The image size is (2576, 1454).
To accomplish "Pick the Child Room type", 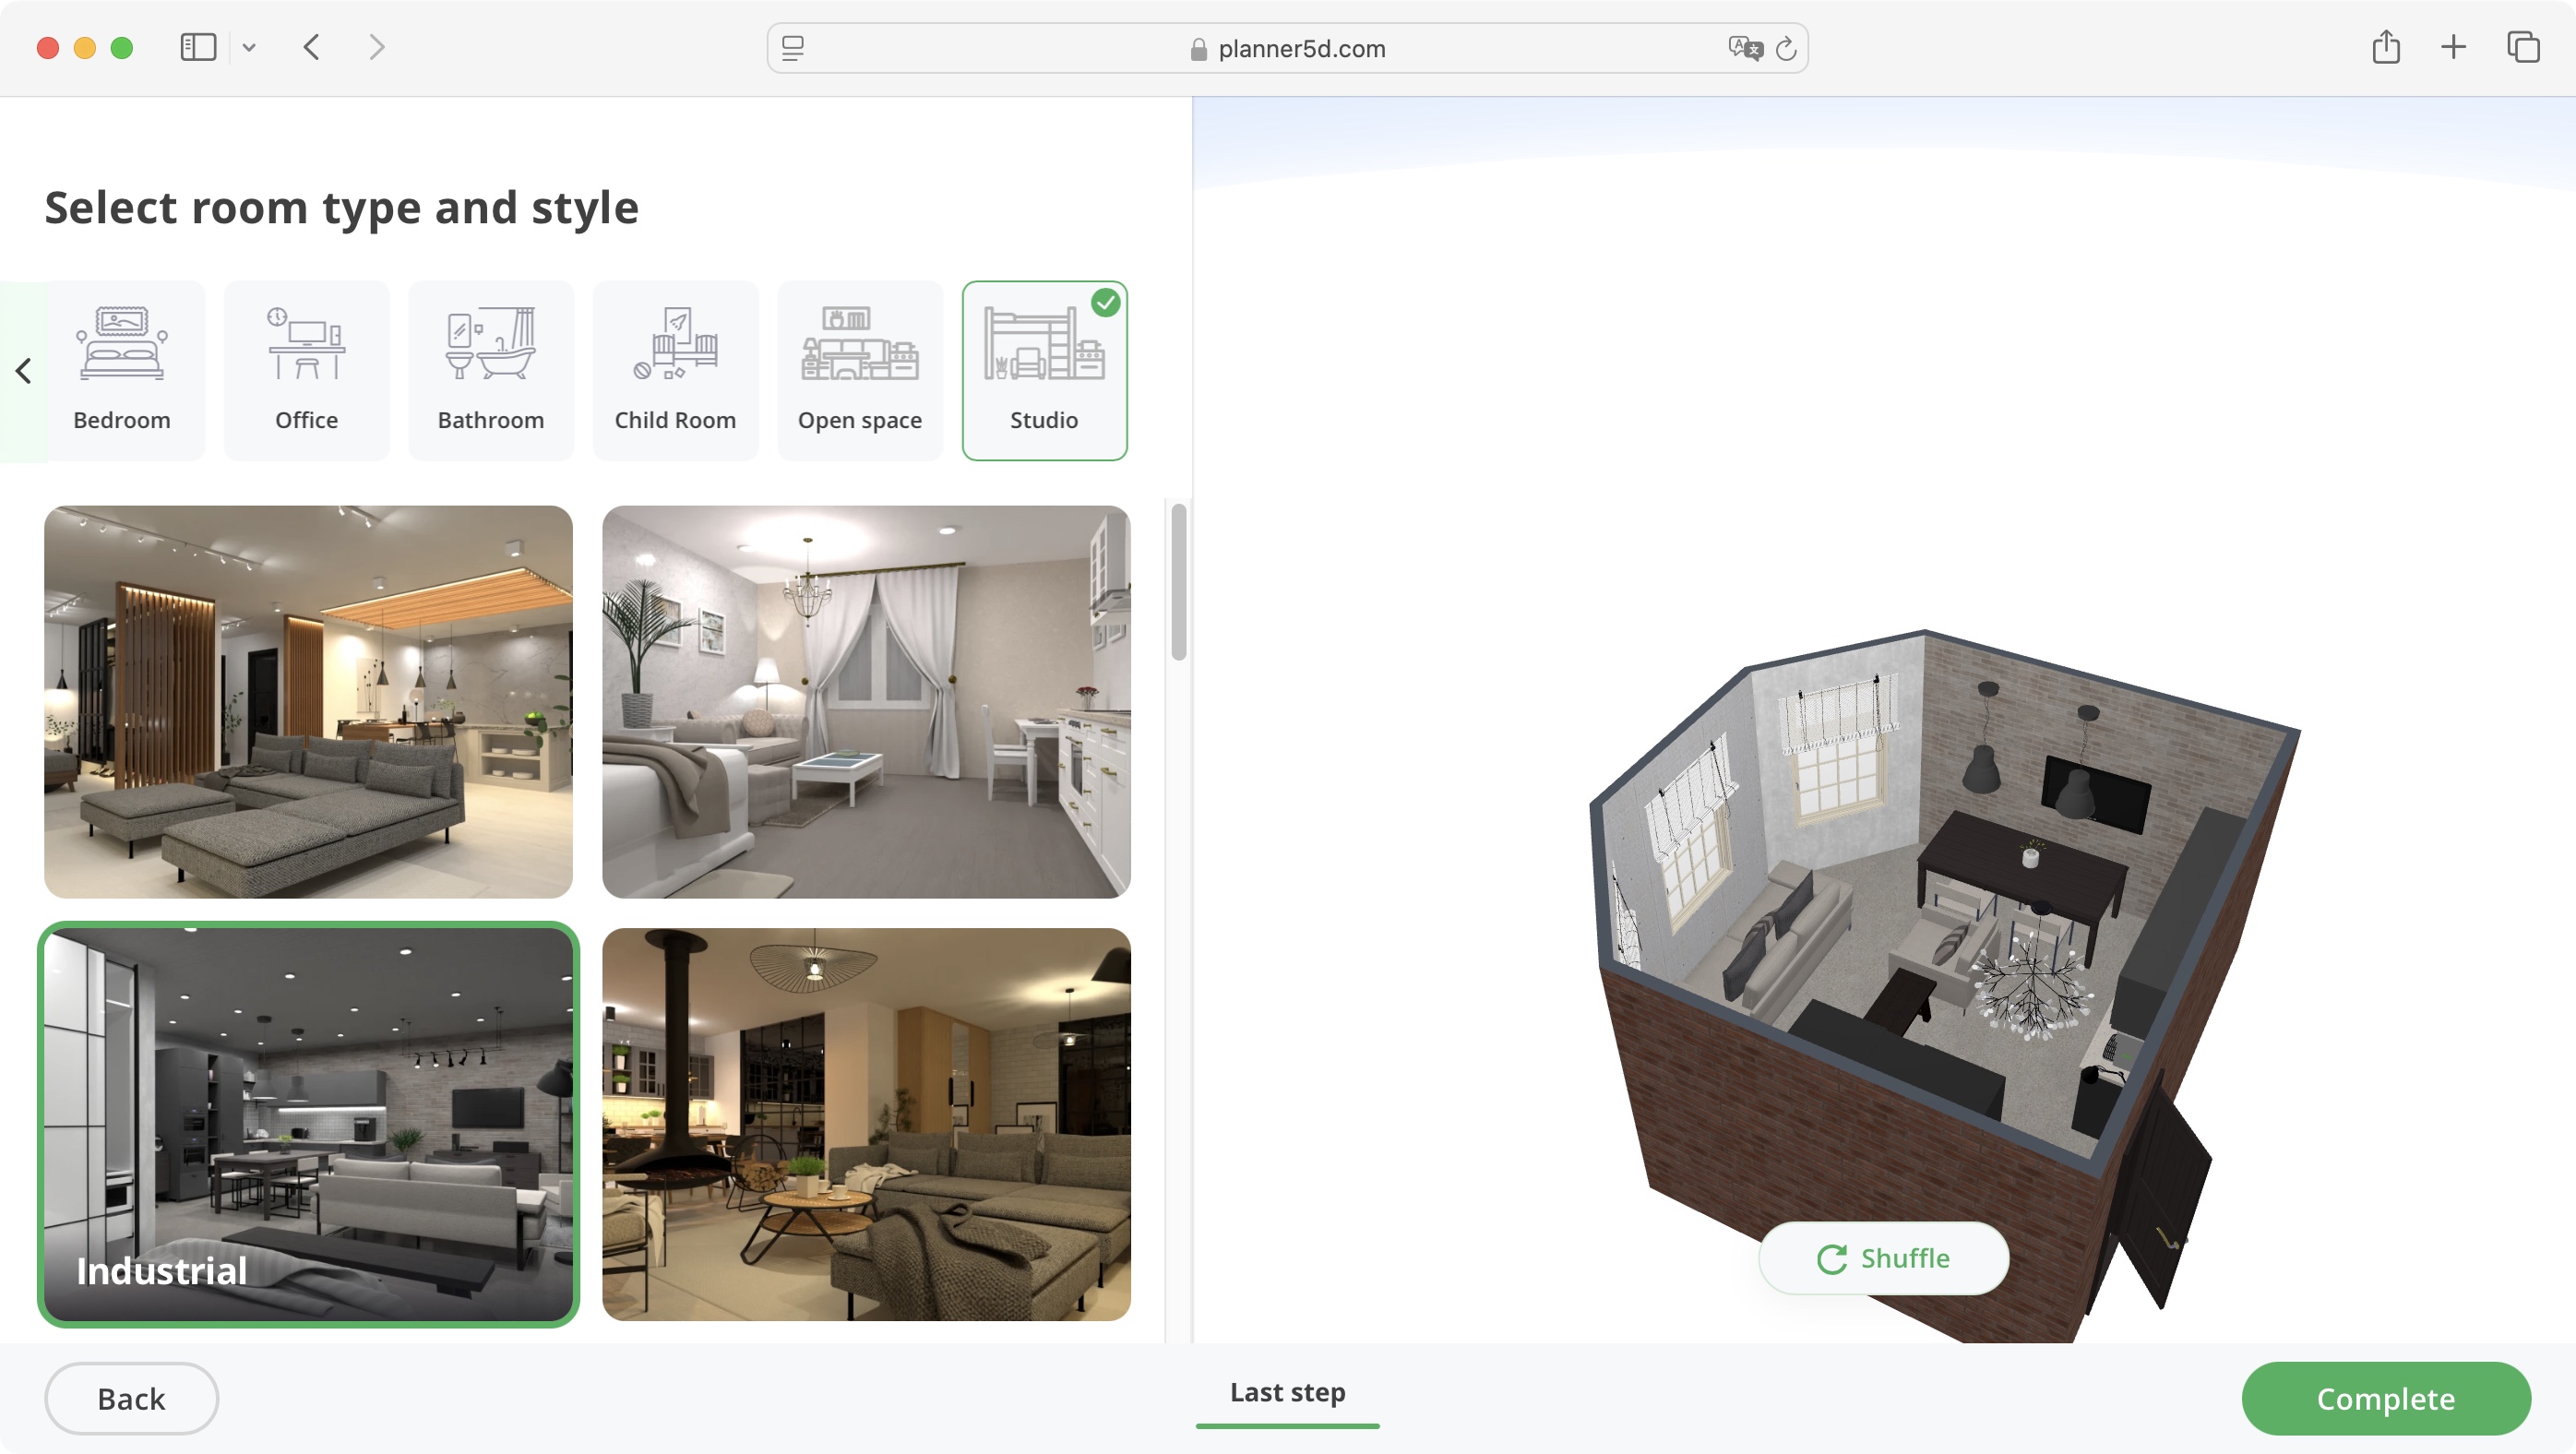I will click(x=675, y=370).
